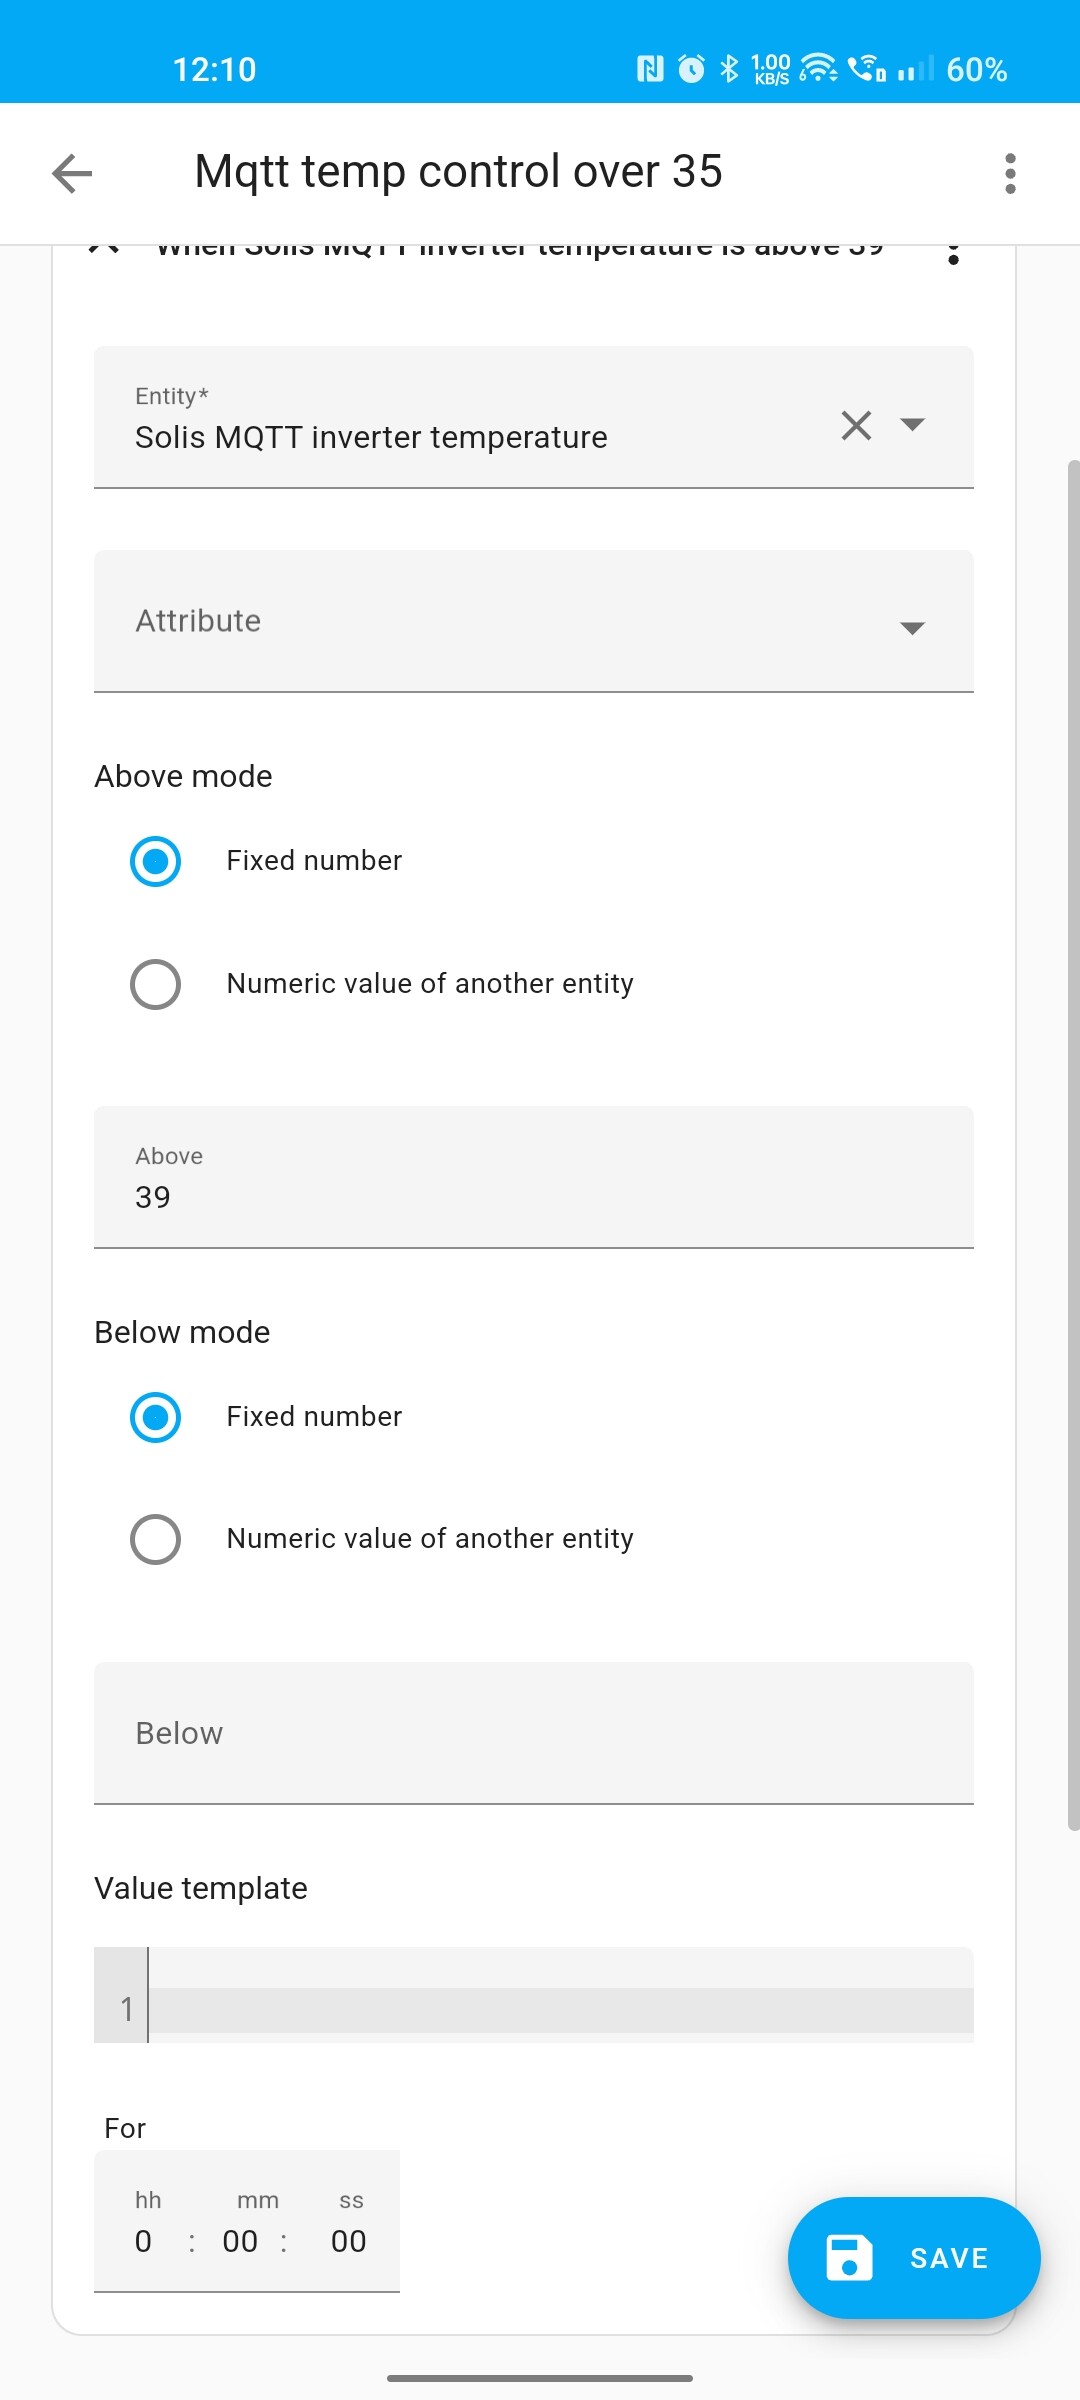Tap the Bluetooth icon in the status bar

click(x=729, y=68)
